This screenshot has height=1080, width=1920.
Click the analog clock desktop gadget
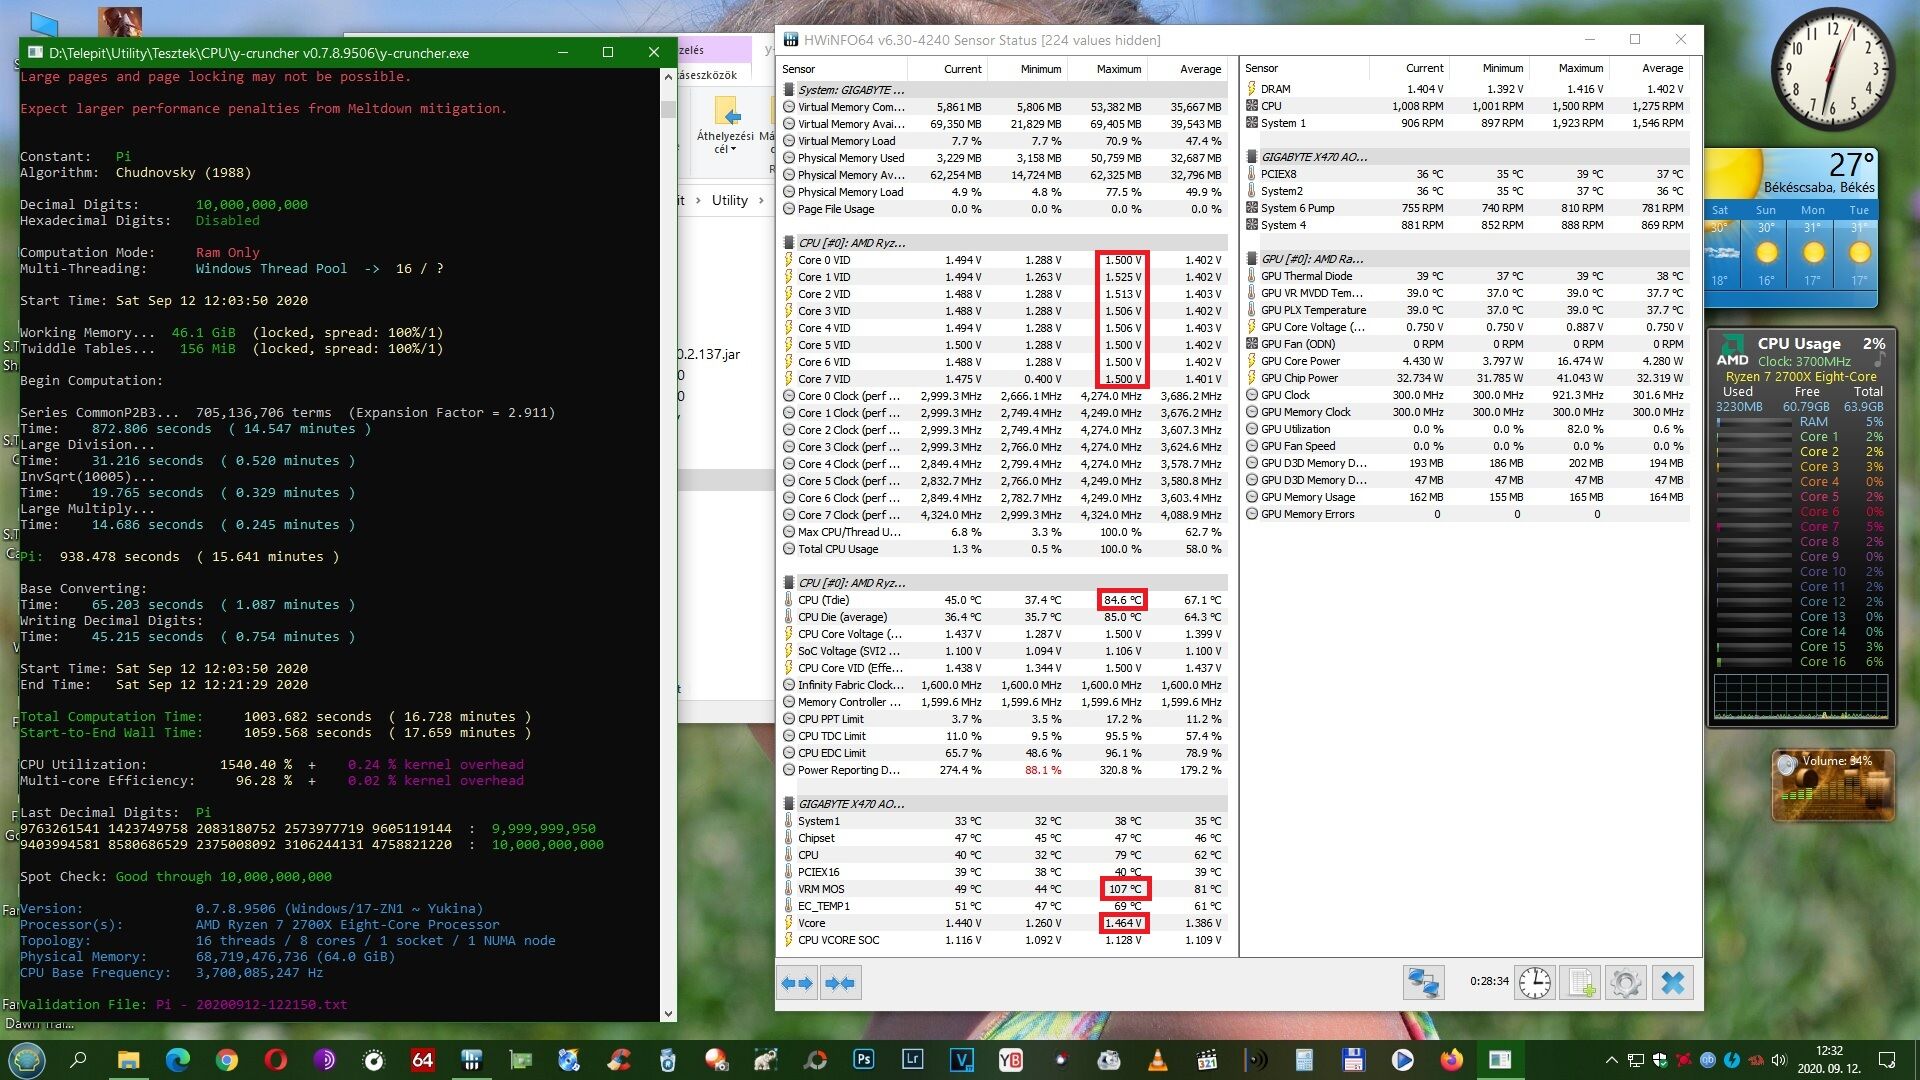click(1832, 70)
